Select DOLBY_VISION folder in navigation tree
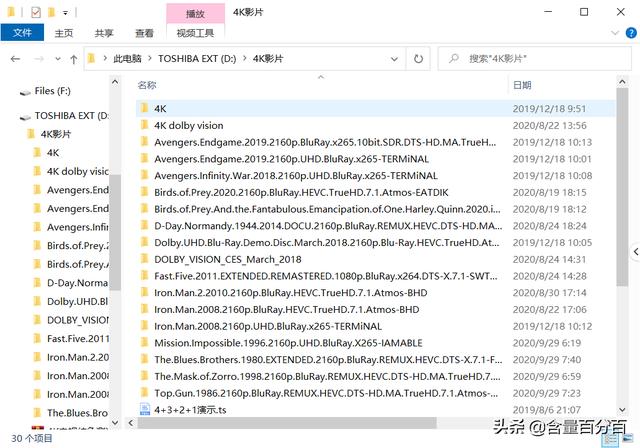This screenshot has width=640, height=448. point(77,320)
